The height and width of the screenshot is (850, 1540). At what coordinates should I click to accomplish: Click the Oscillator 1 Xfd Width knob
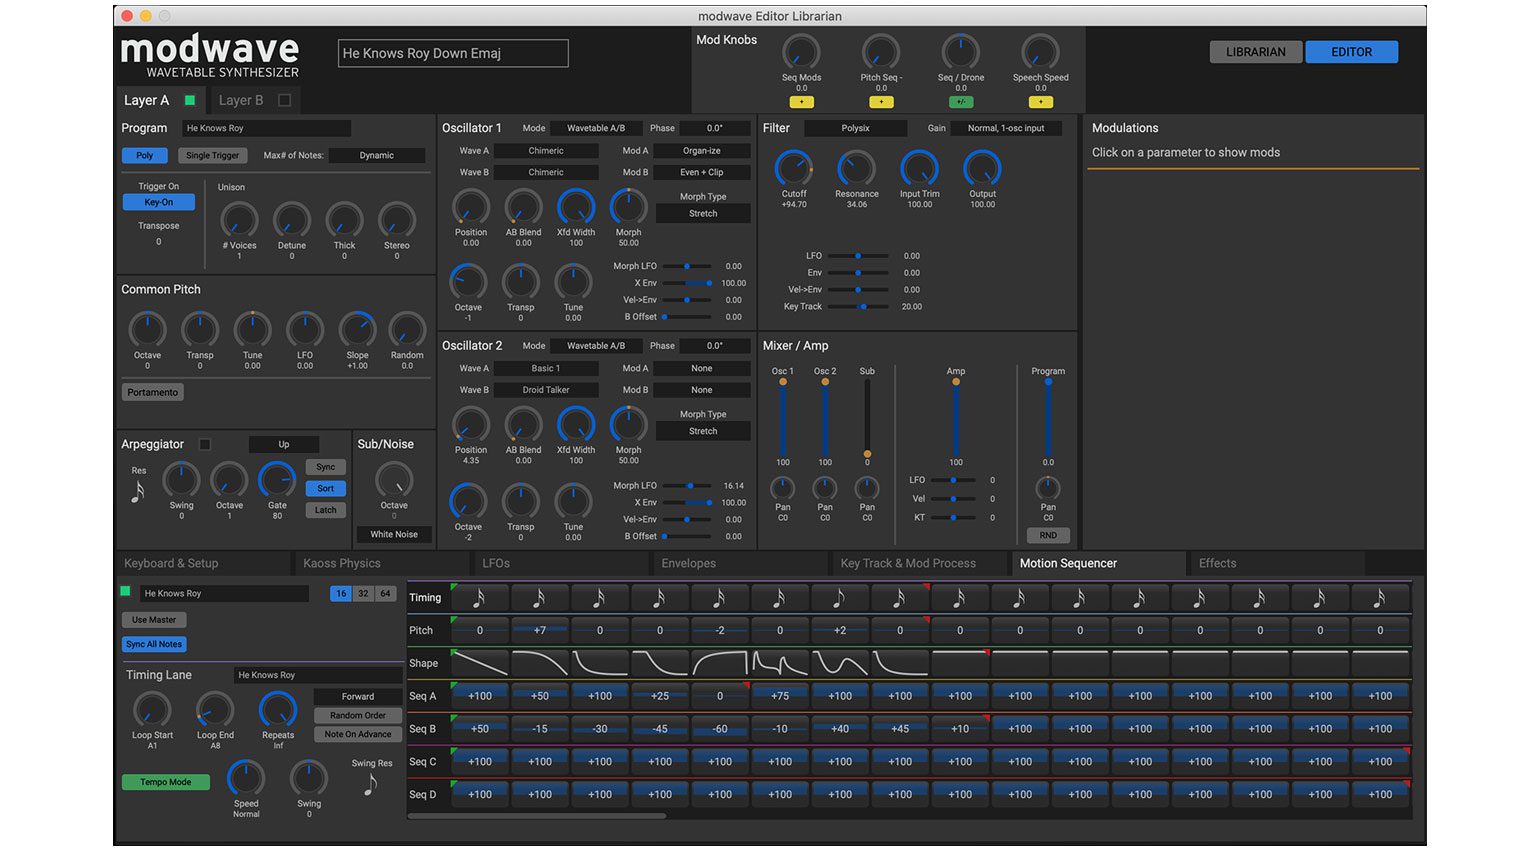[576, 207]
